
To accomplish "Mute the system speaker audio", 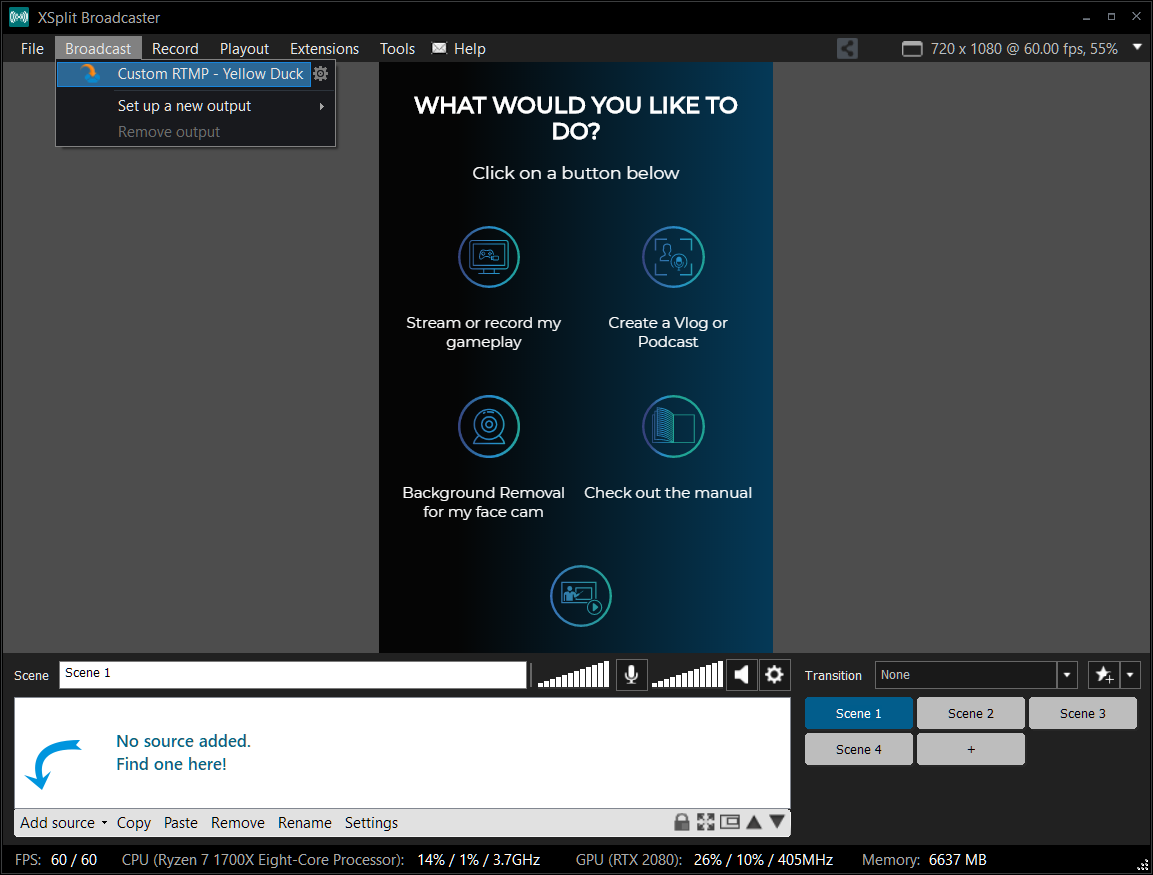I will coord(741,674).
